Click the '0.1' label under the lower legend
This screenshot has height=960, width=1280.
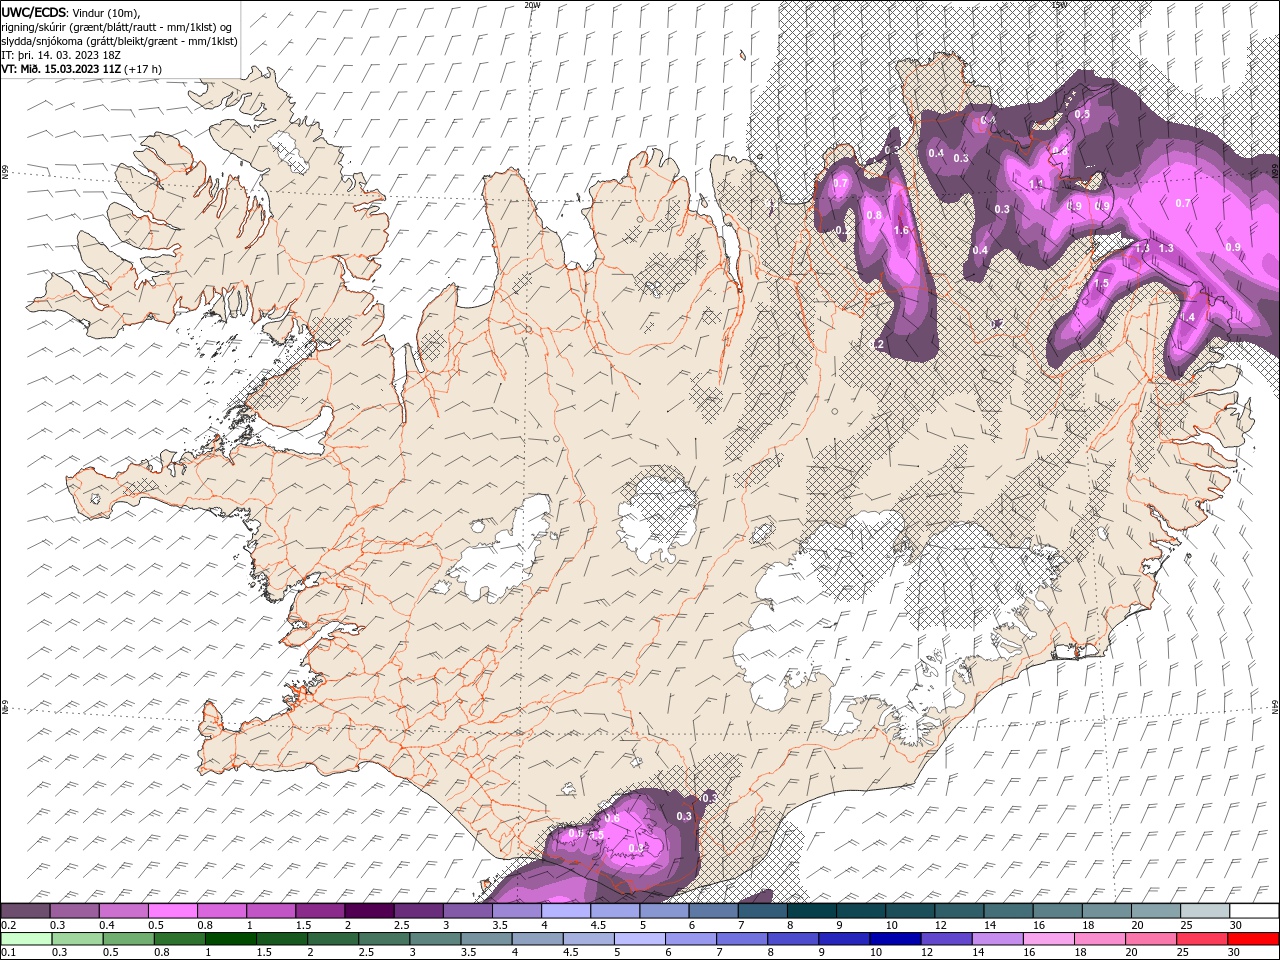(8, 952)
